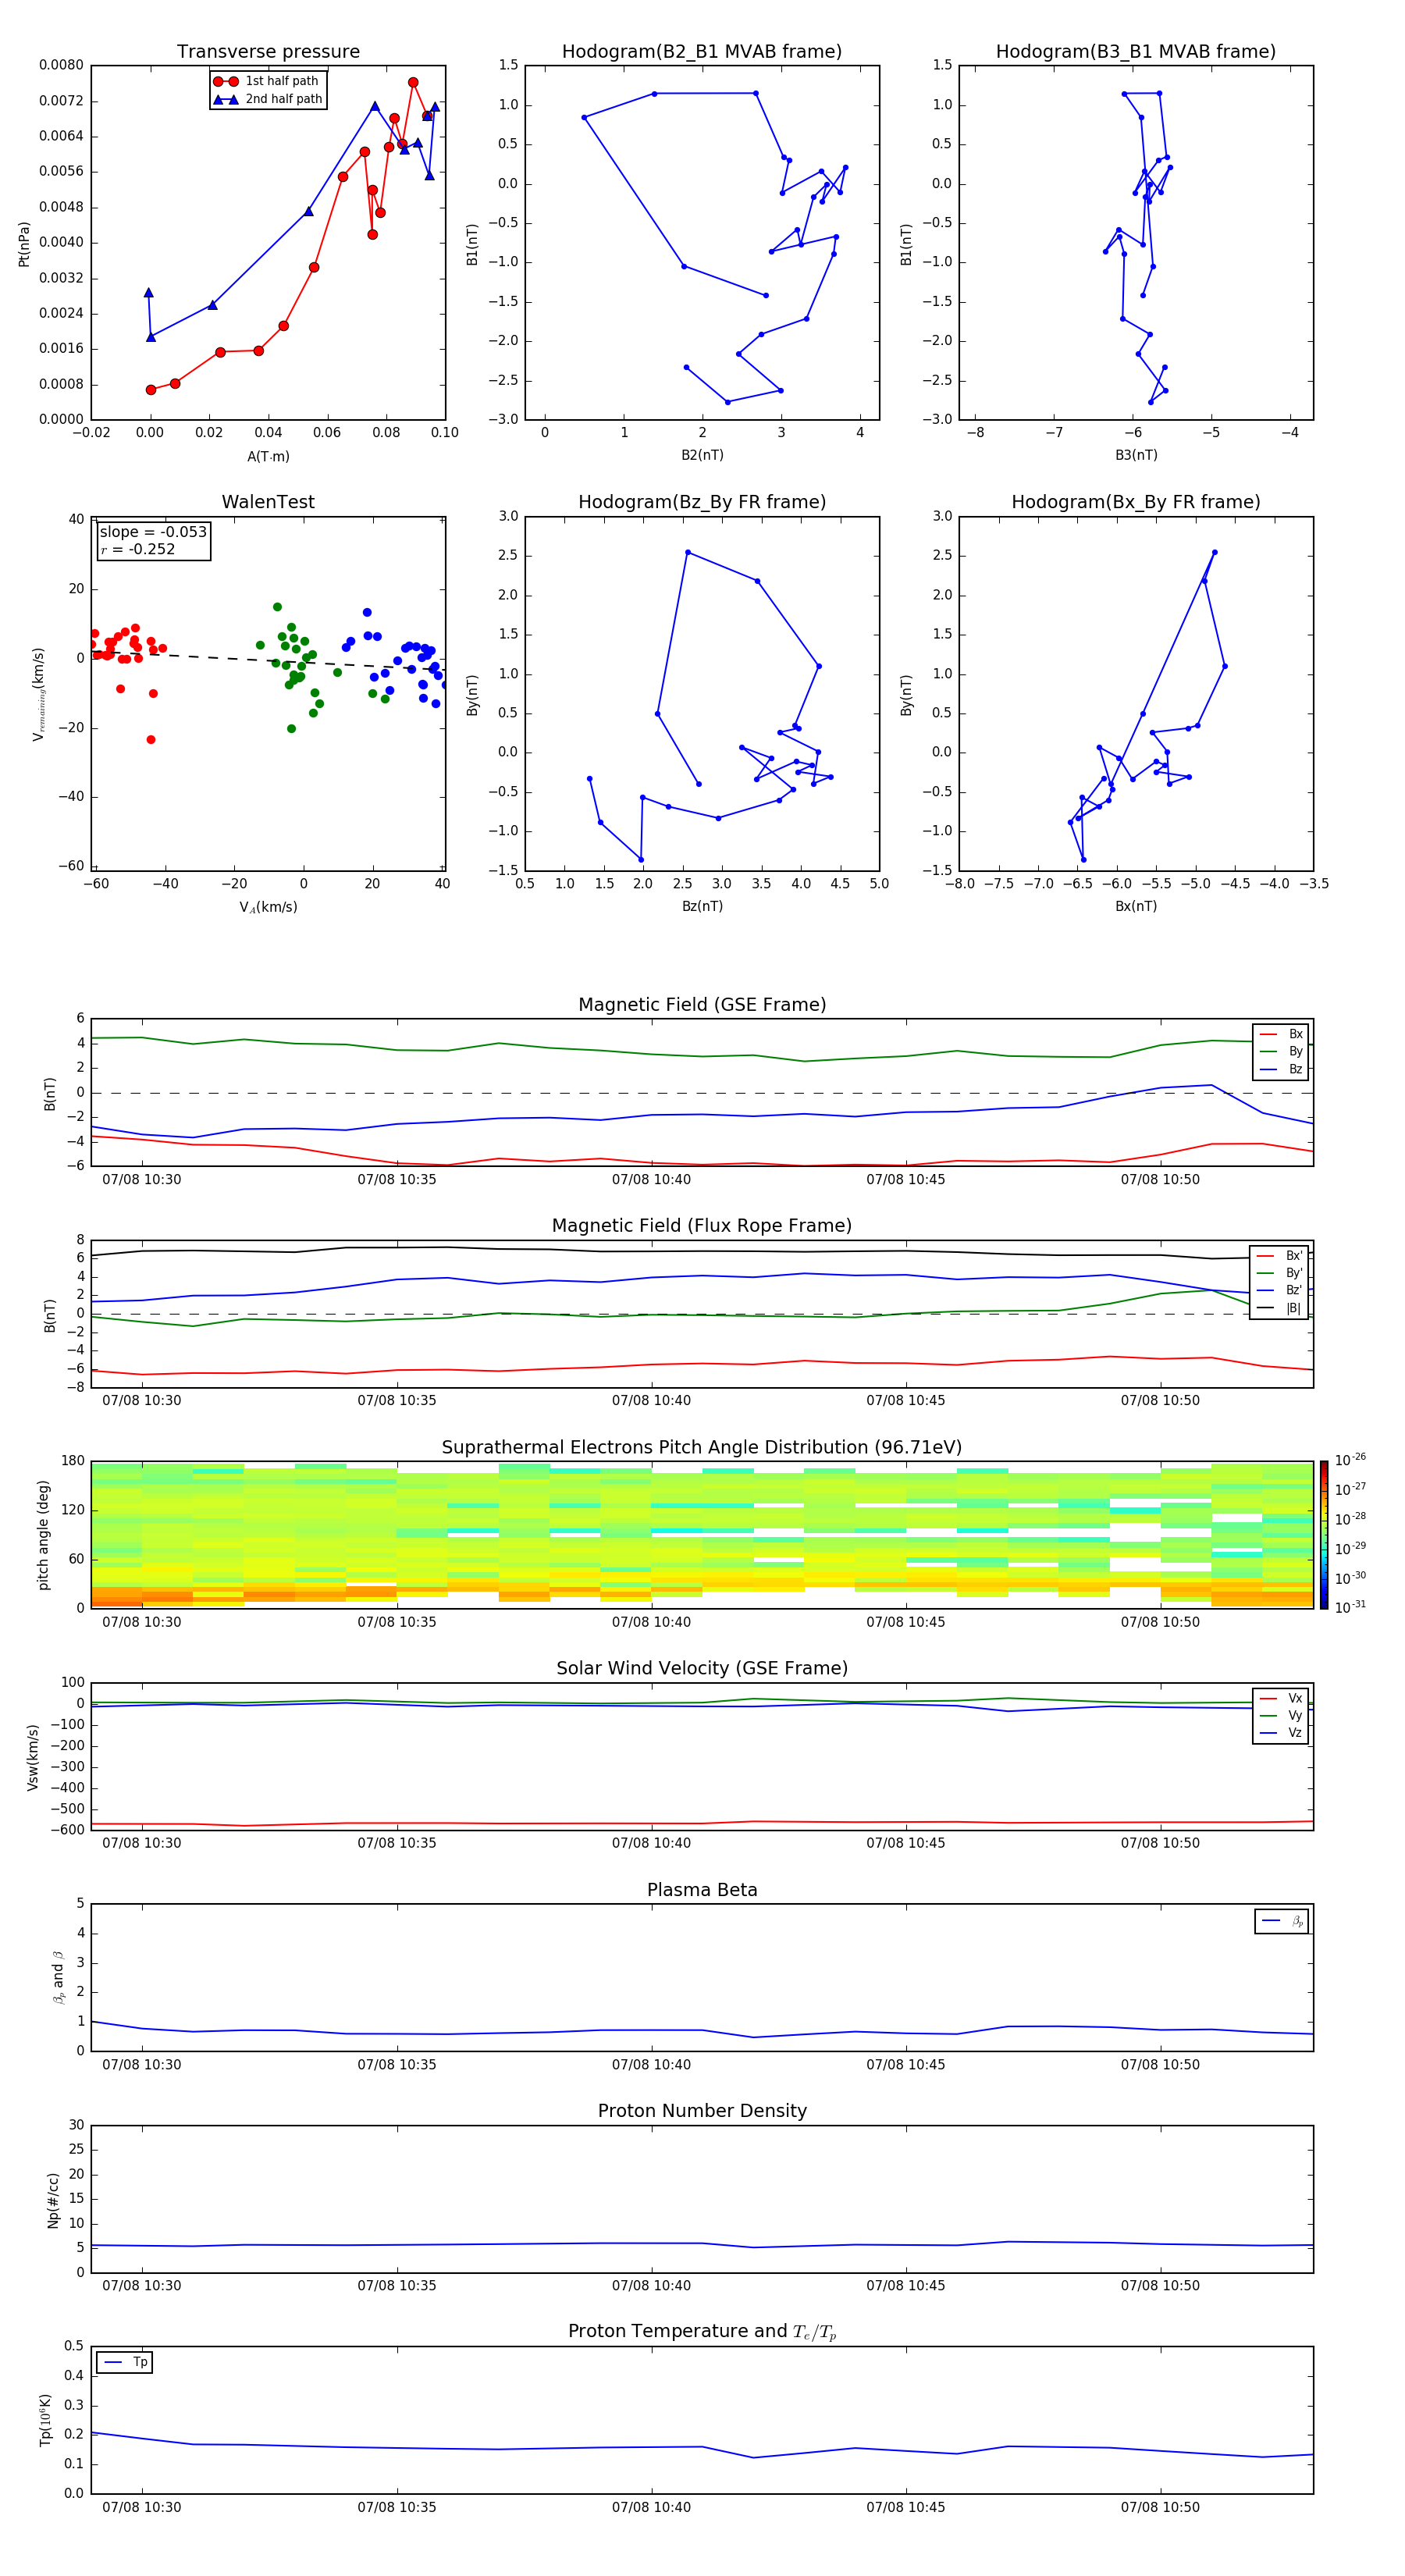The image size is (1405, 2576).
Task: Click 'Proton Temperature and Te/Tp' title
Action: click(x=702, y=2332)
